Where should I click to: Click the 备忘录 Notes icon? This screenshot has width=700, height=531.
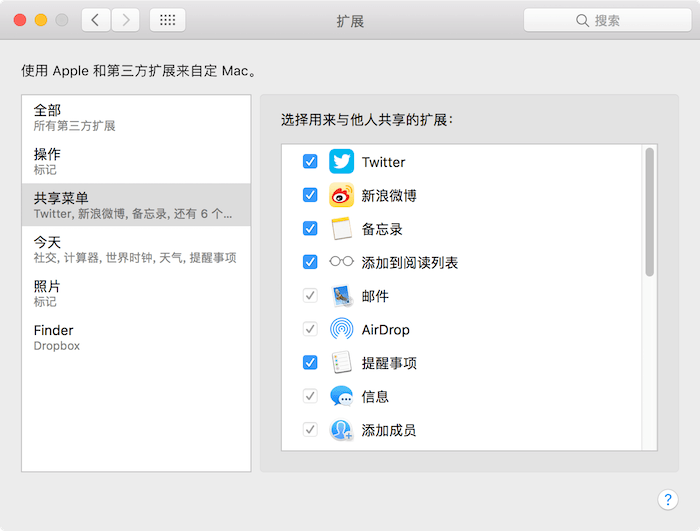tap(342, 229)
